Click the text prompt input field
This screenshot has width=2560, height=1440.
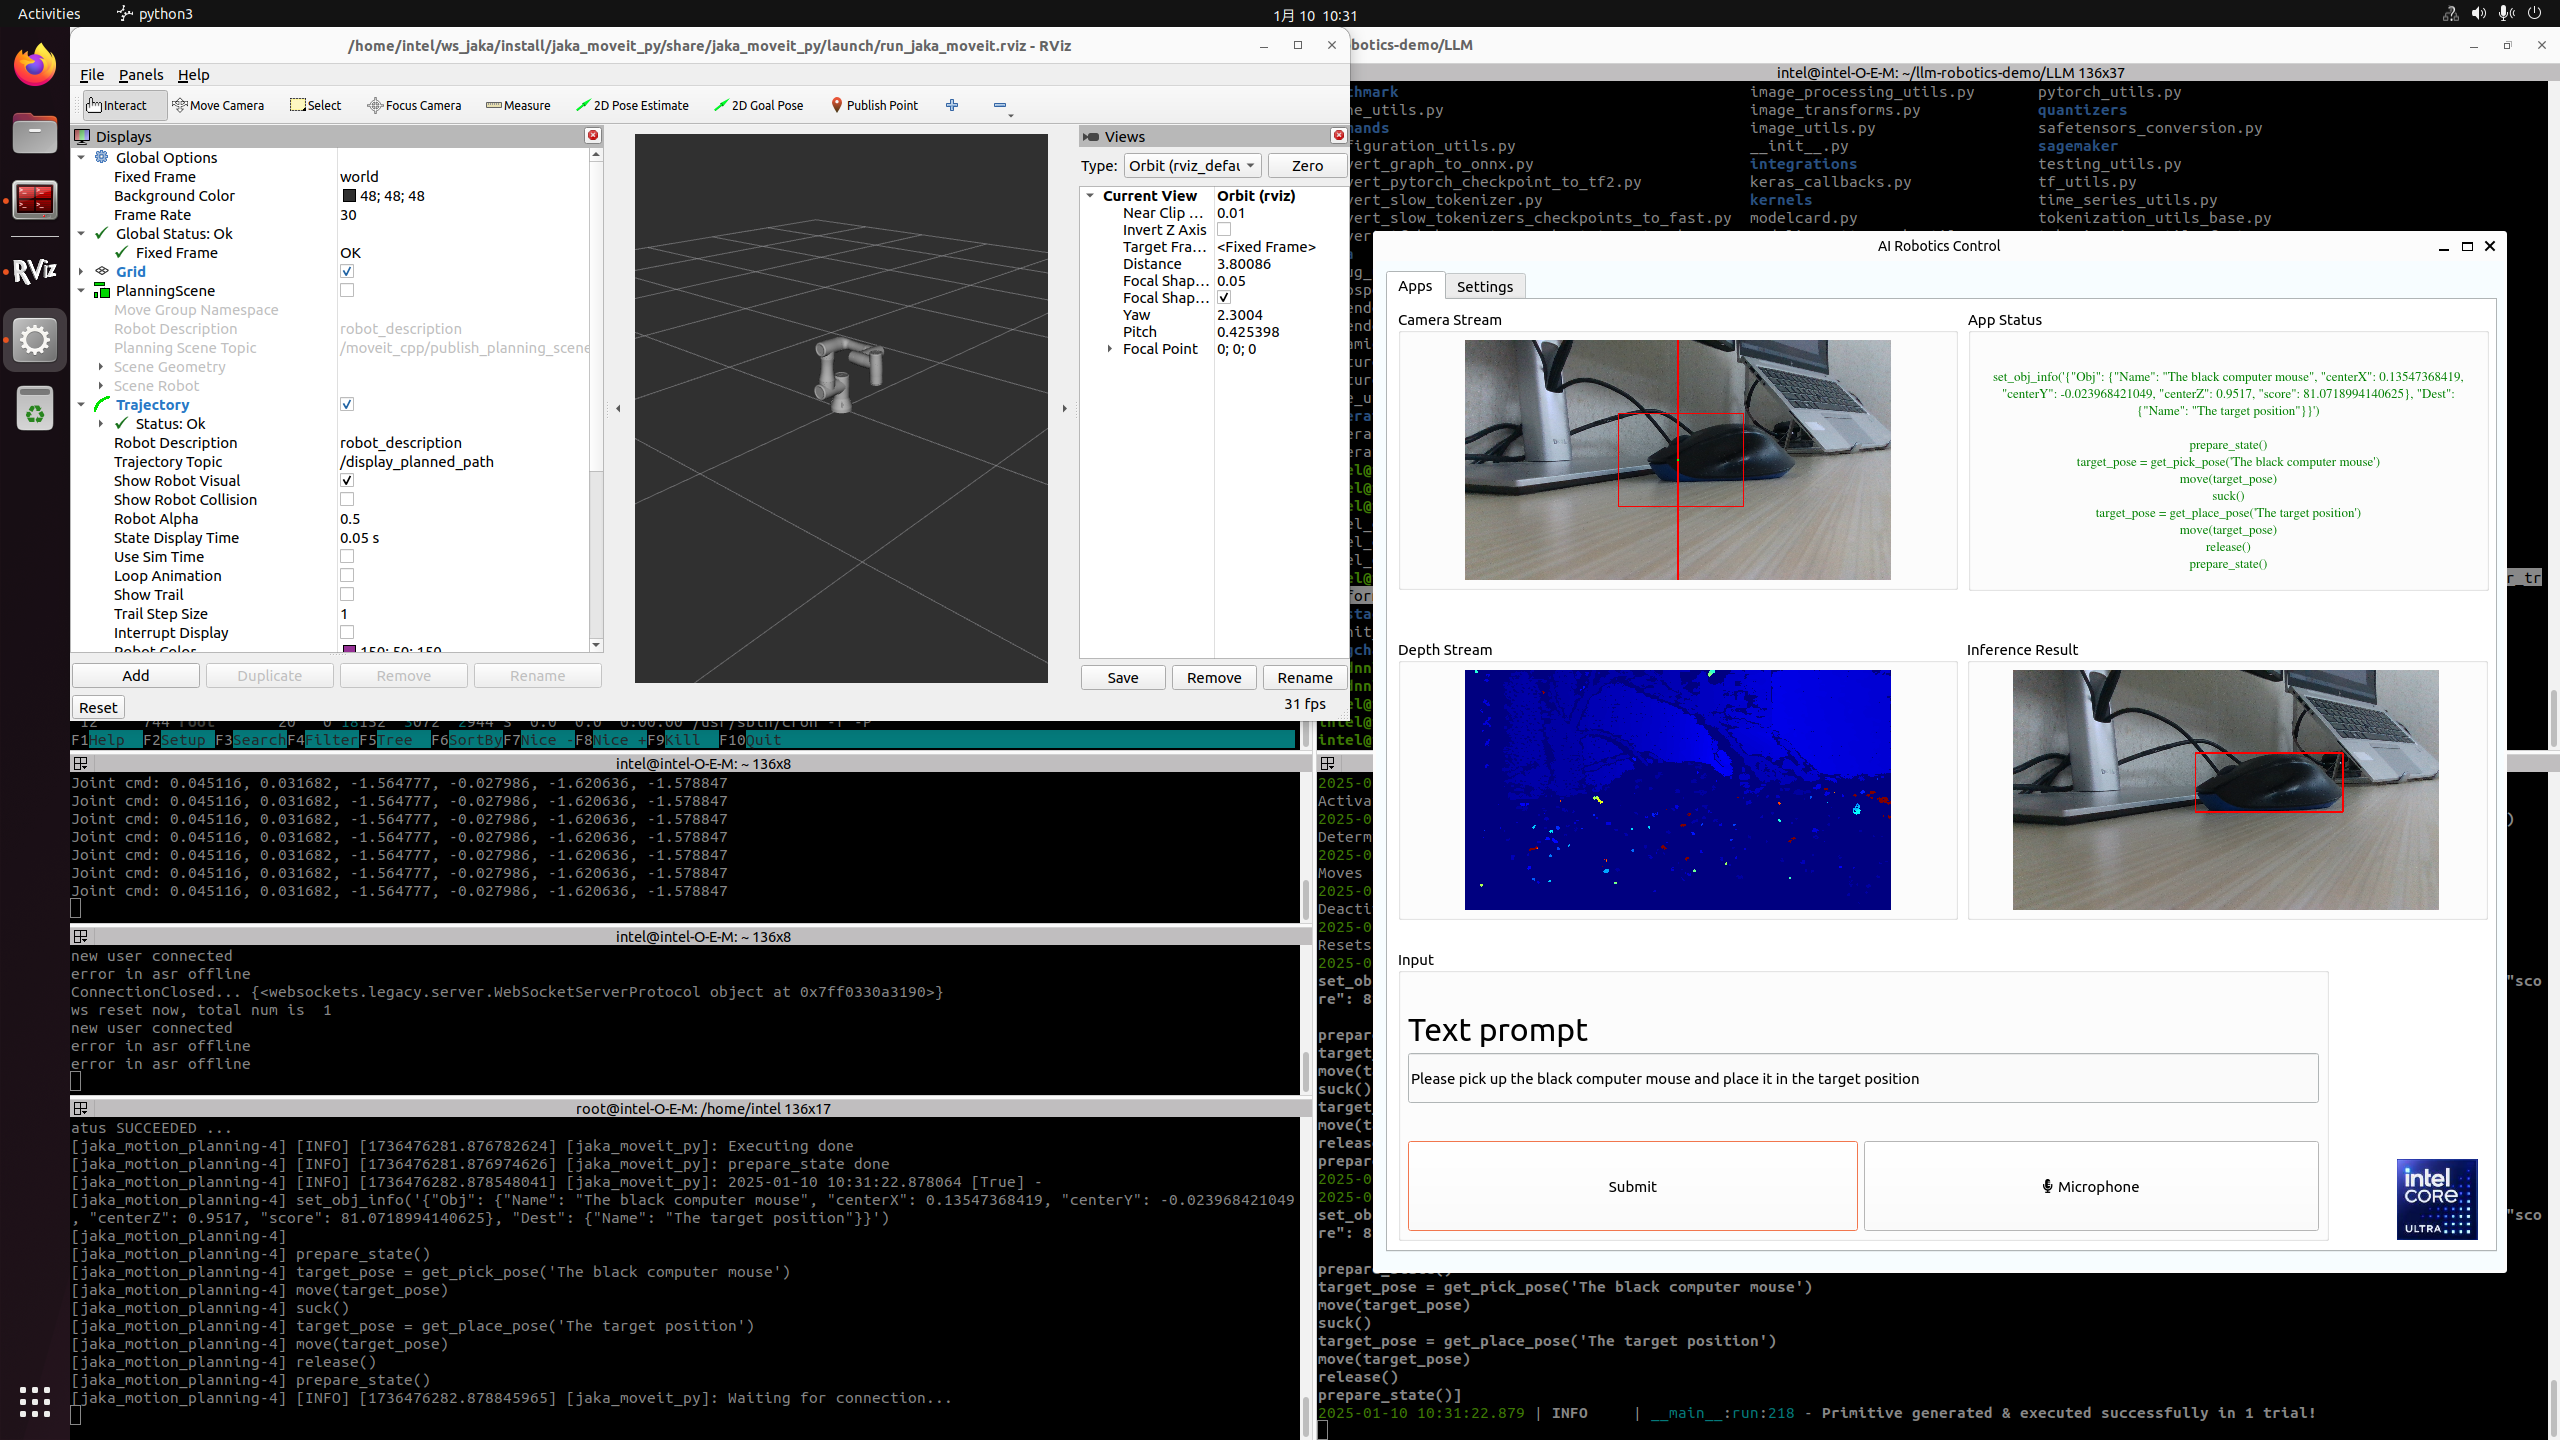pyautogui.click(x=1862, y=1078)
